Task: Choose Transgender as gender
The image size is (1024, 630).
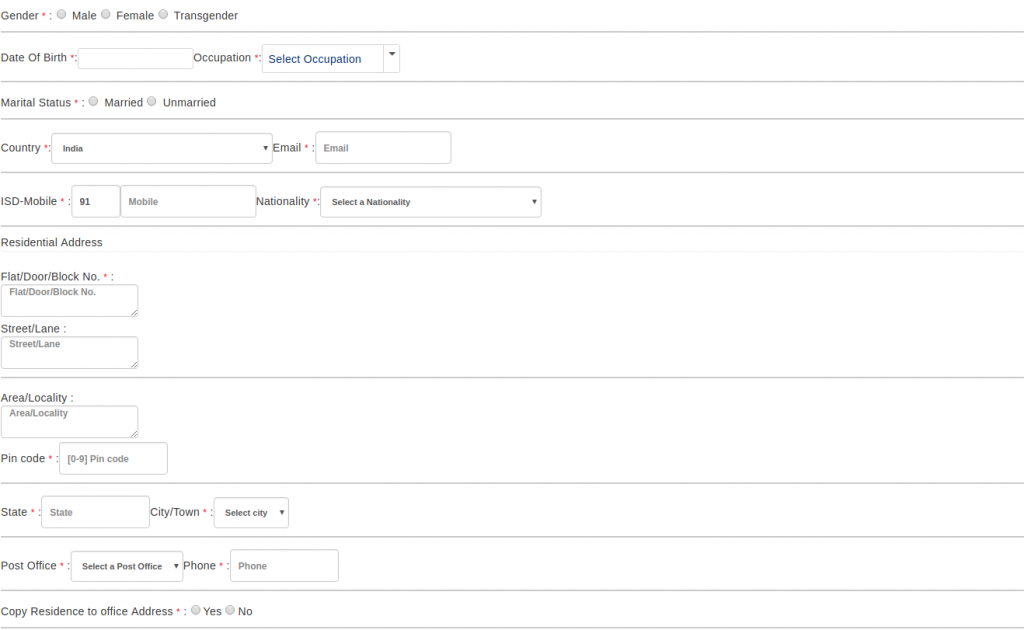Action: (x=161, y=14)
